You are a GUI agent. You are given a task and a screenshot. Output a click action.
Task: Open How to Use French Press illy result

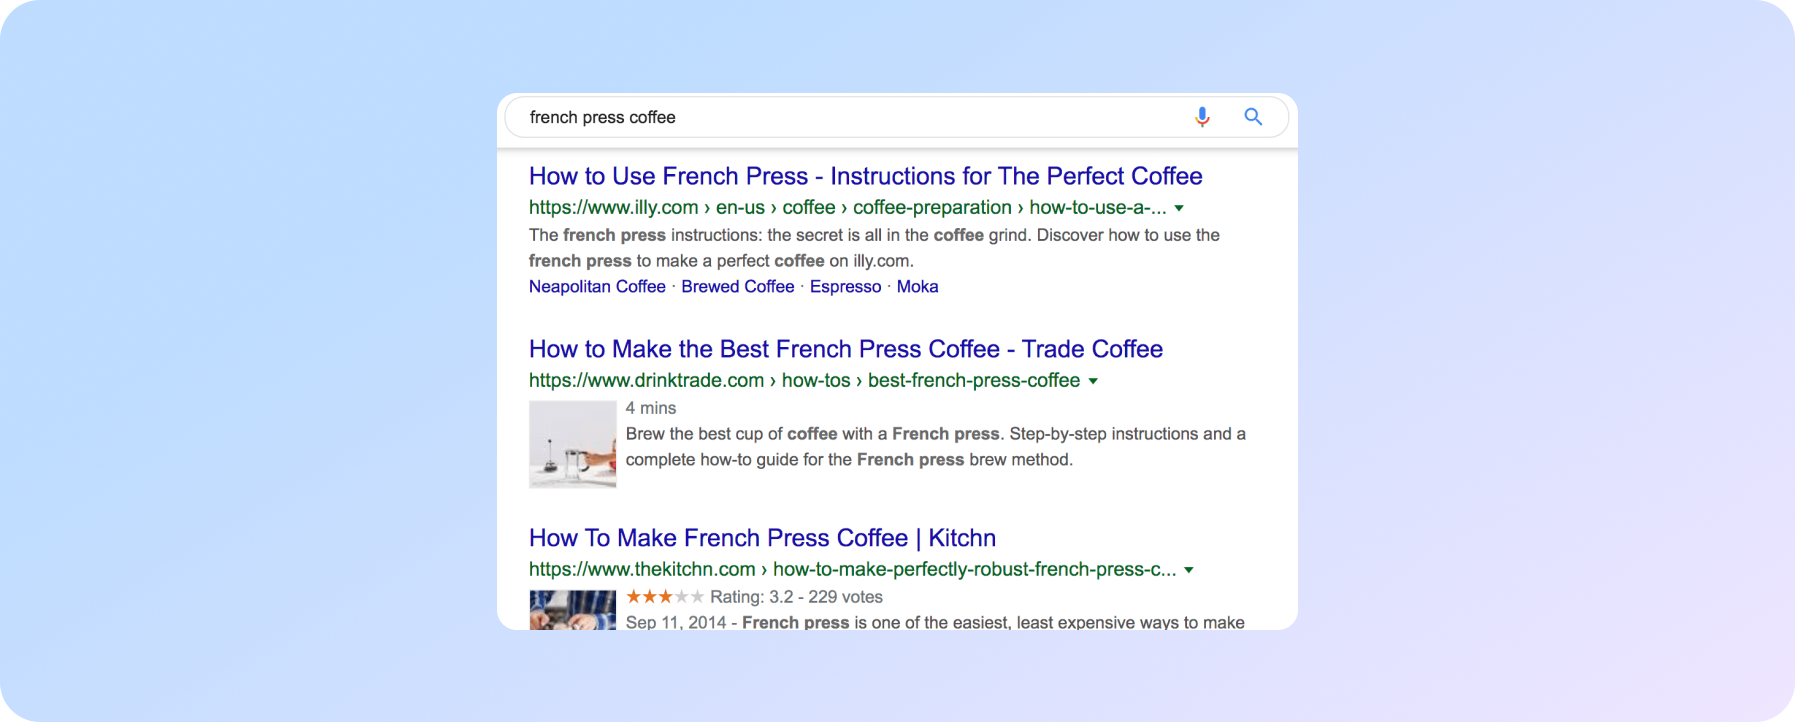[x=865, y=176]
